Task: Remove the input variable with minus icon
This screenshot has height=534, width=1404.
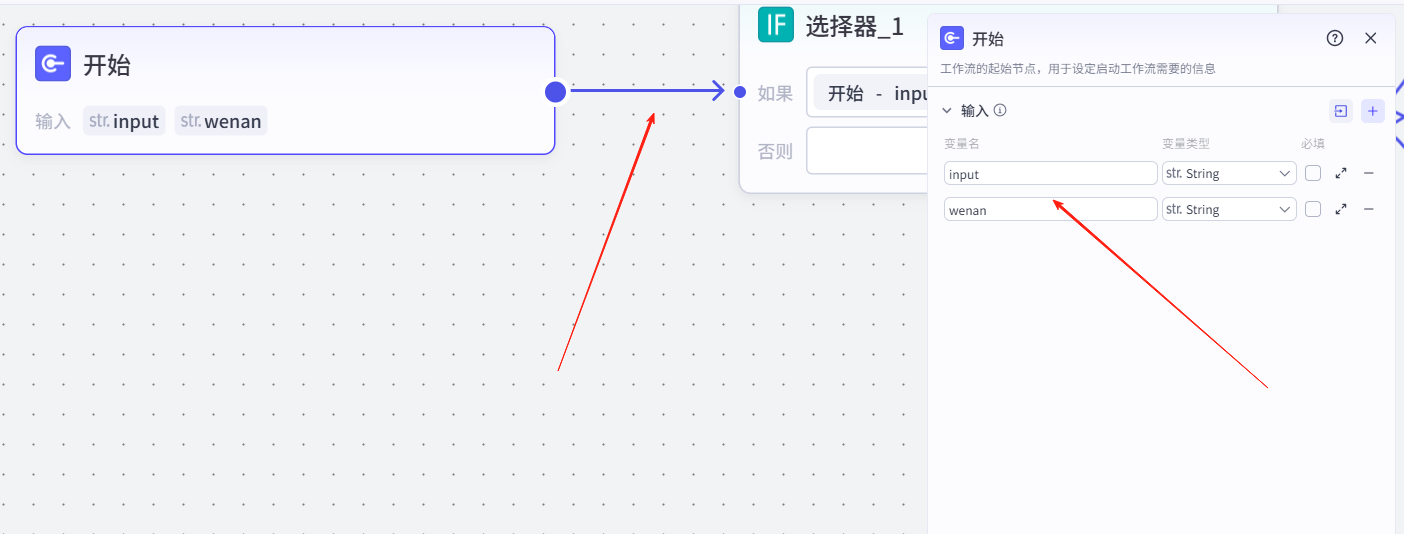Action: 1369,173
